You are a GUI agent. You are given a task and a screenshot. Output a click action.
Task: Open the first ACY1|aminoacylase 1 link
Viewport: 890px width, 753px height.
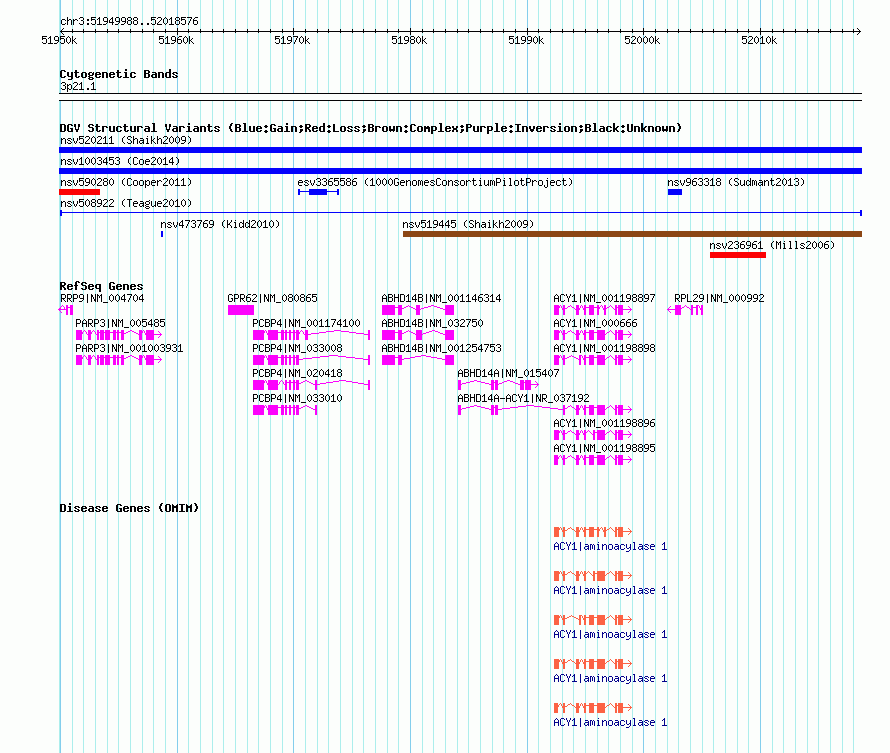pos(610,546)
